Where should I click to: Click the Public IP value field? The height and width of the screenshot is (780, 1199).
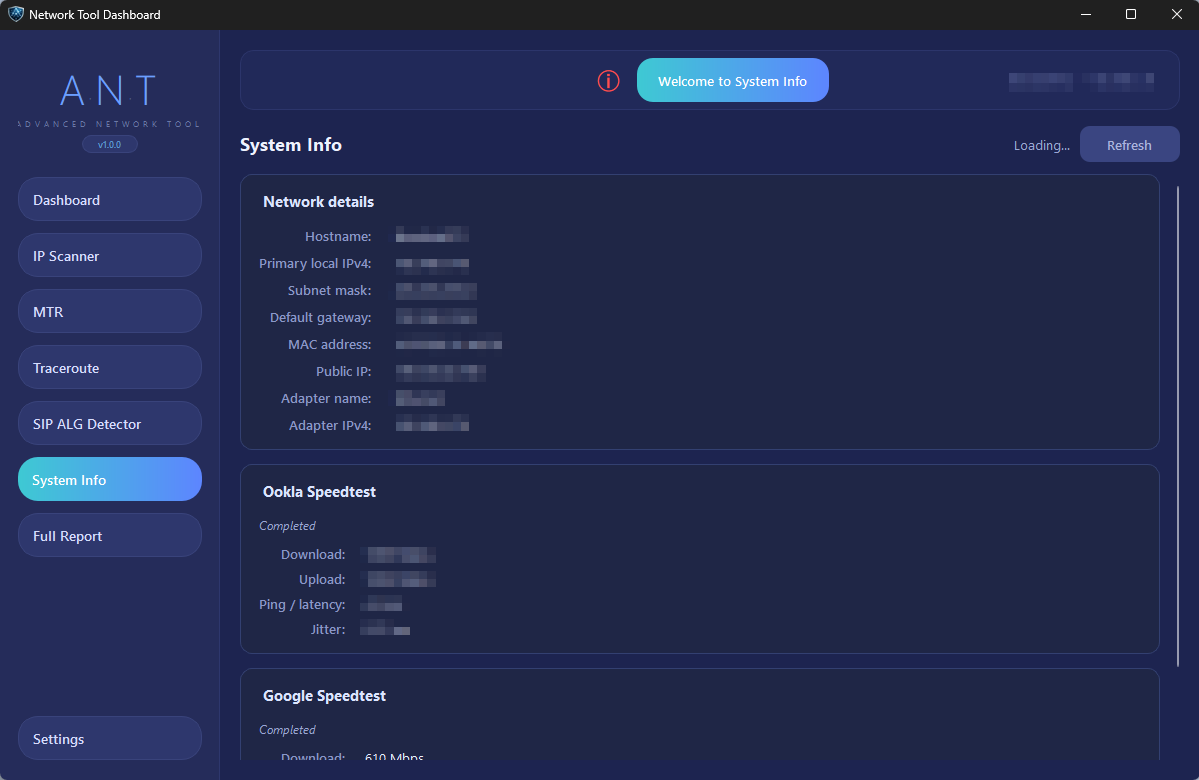441,371
